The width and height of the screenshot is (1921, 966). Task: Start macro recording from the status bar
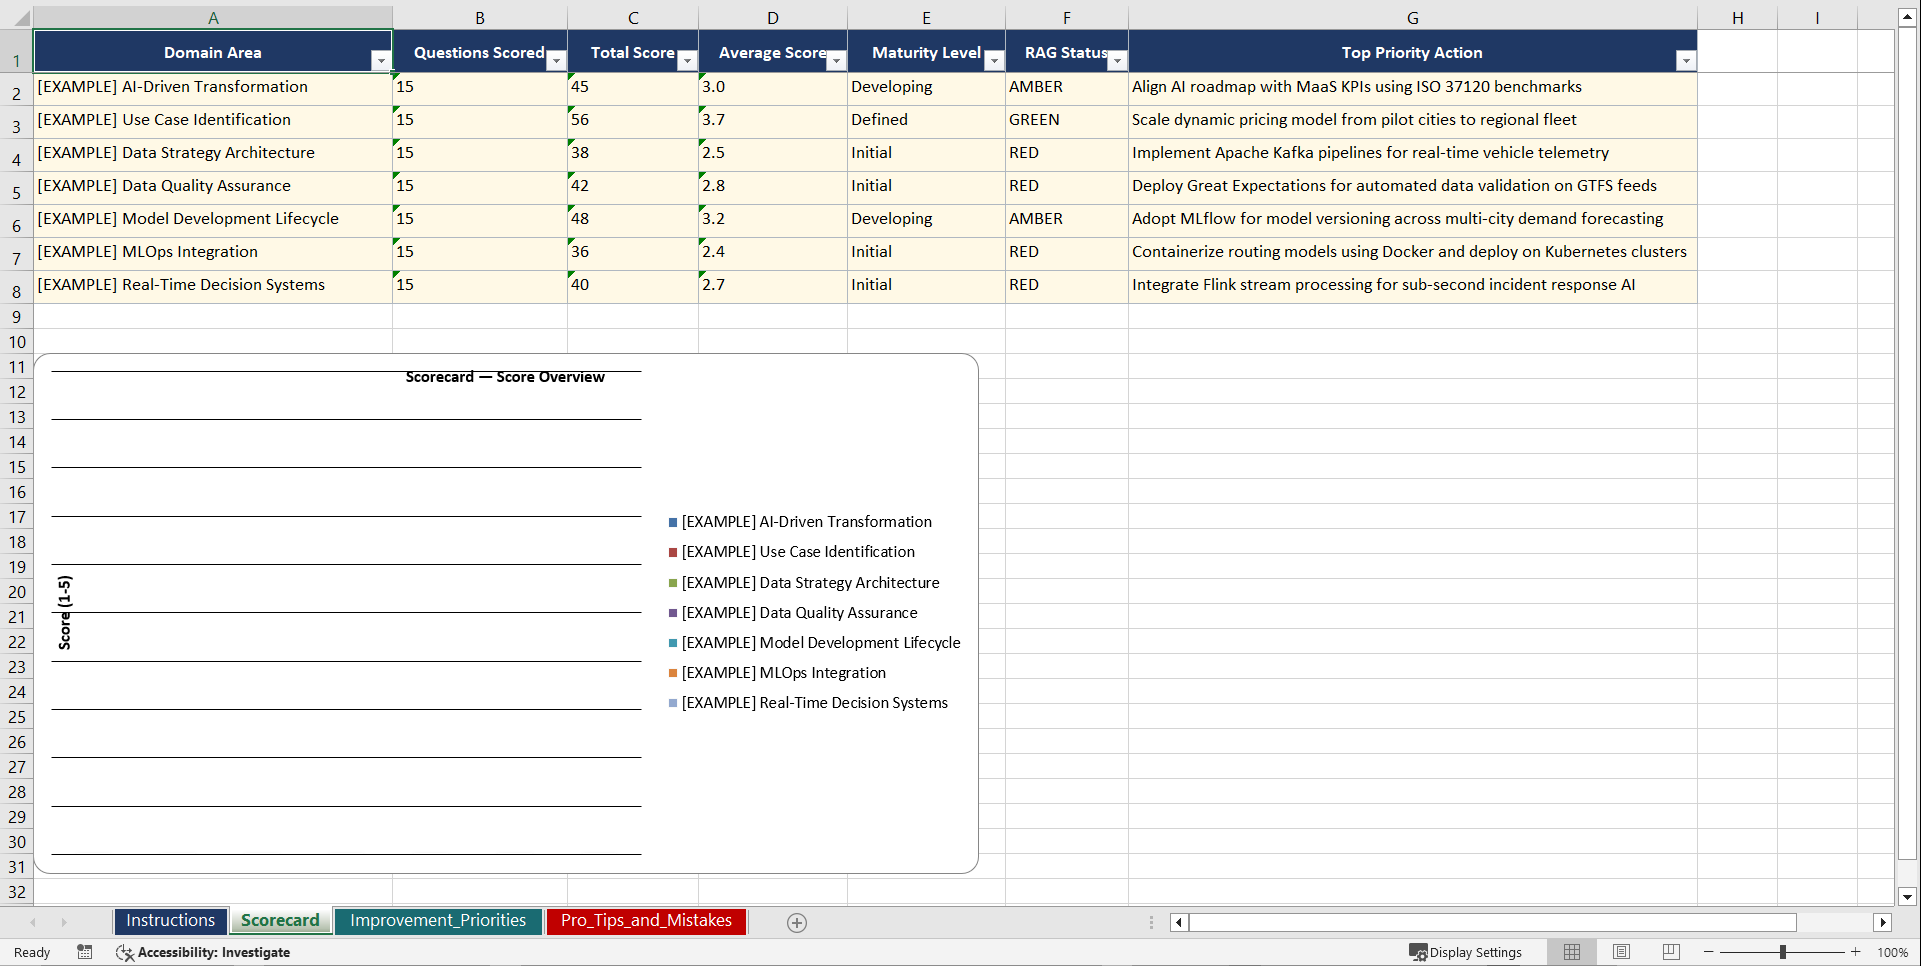[85, 952]
